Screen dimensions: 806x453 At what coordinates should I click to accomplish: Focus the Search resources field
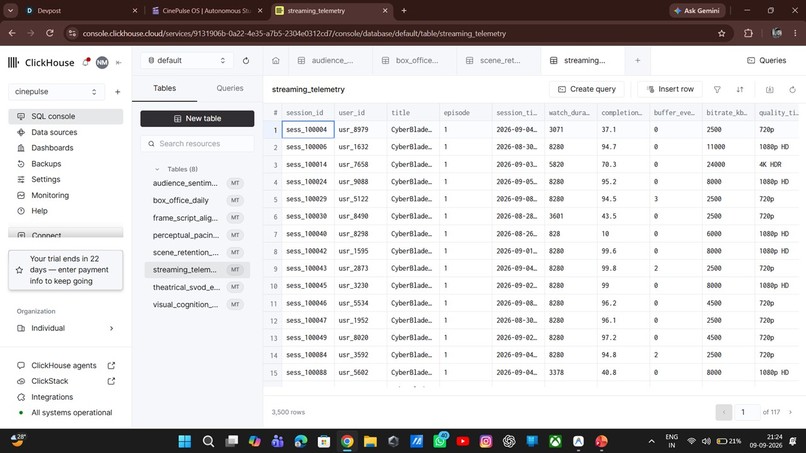pos(197,143)
